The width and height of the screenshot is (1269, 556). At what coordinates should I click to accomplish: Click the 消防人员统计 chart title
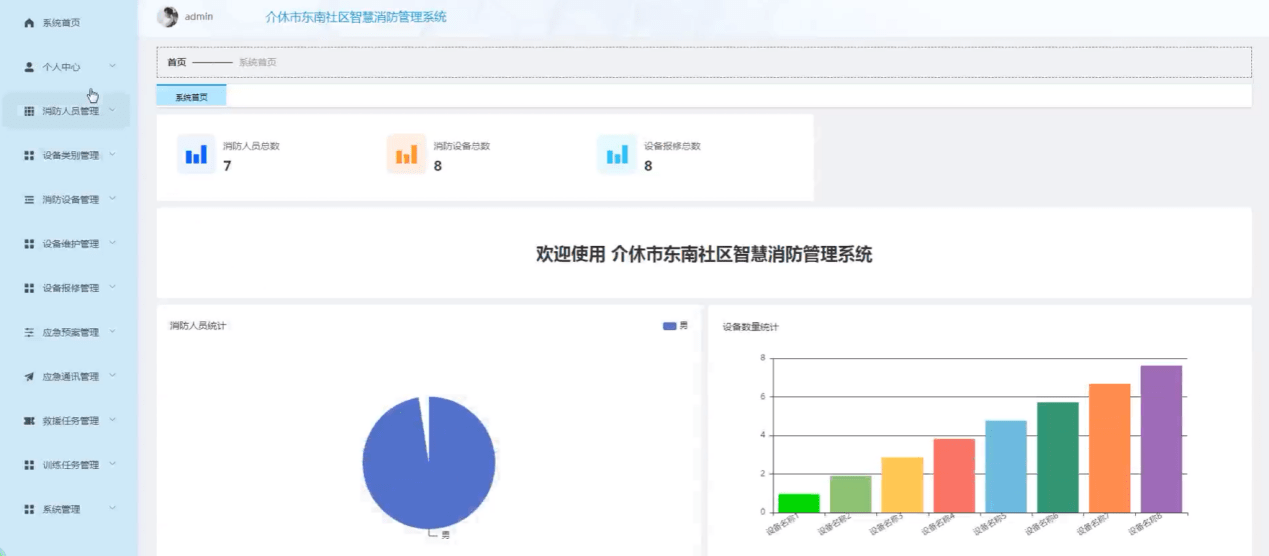pyautogui.click(x=198, y=326)
